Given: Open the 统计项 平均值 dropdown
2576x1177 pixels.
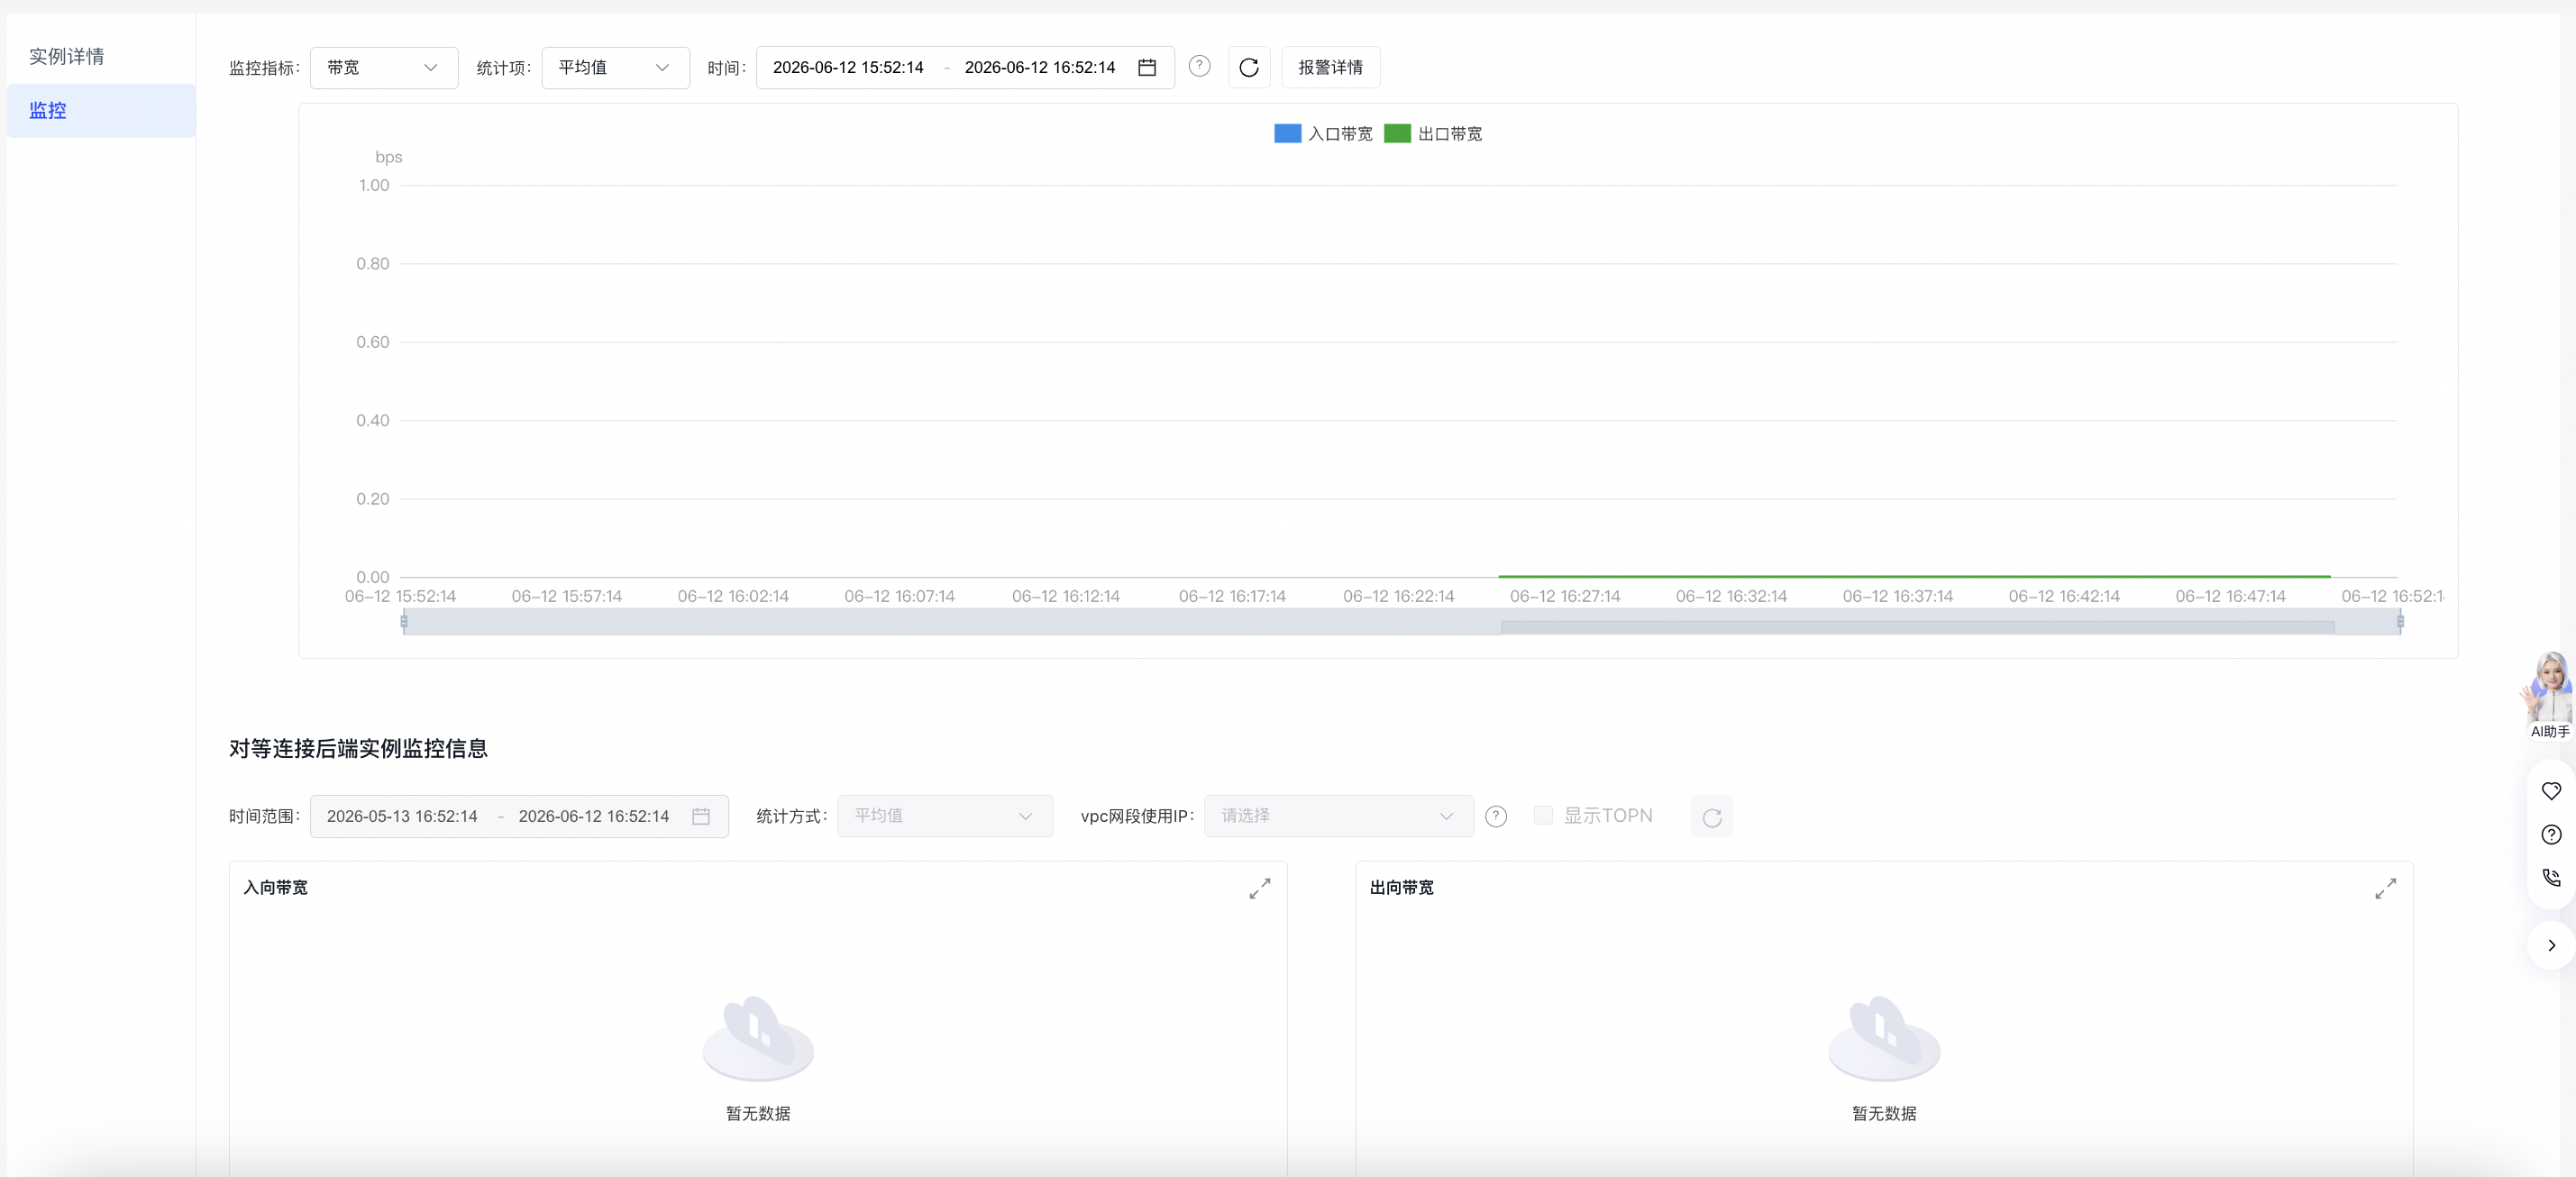Looking at the screenshot, I should (615, 67).
